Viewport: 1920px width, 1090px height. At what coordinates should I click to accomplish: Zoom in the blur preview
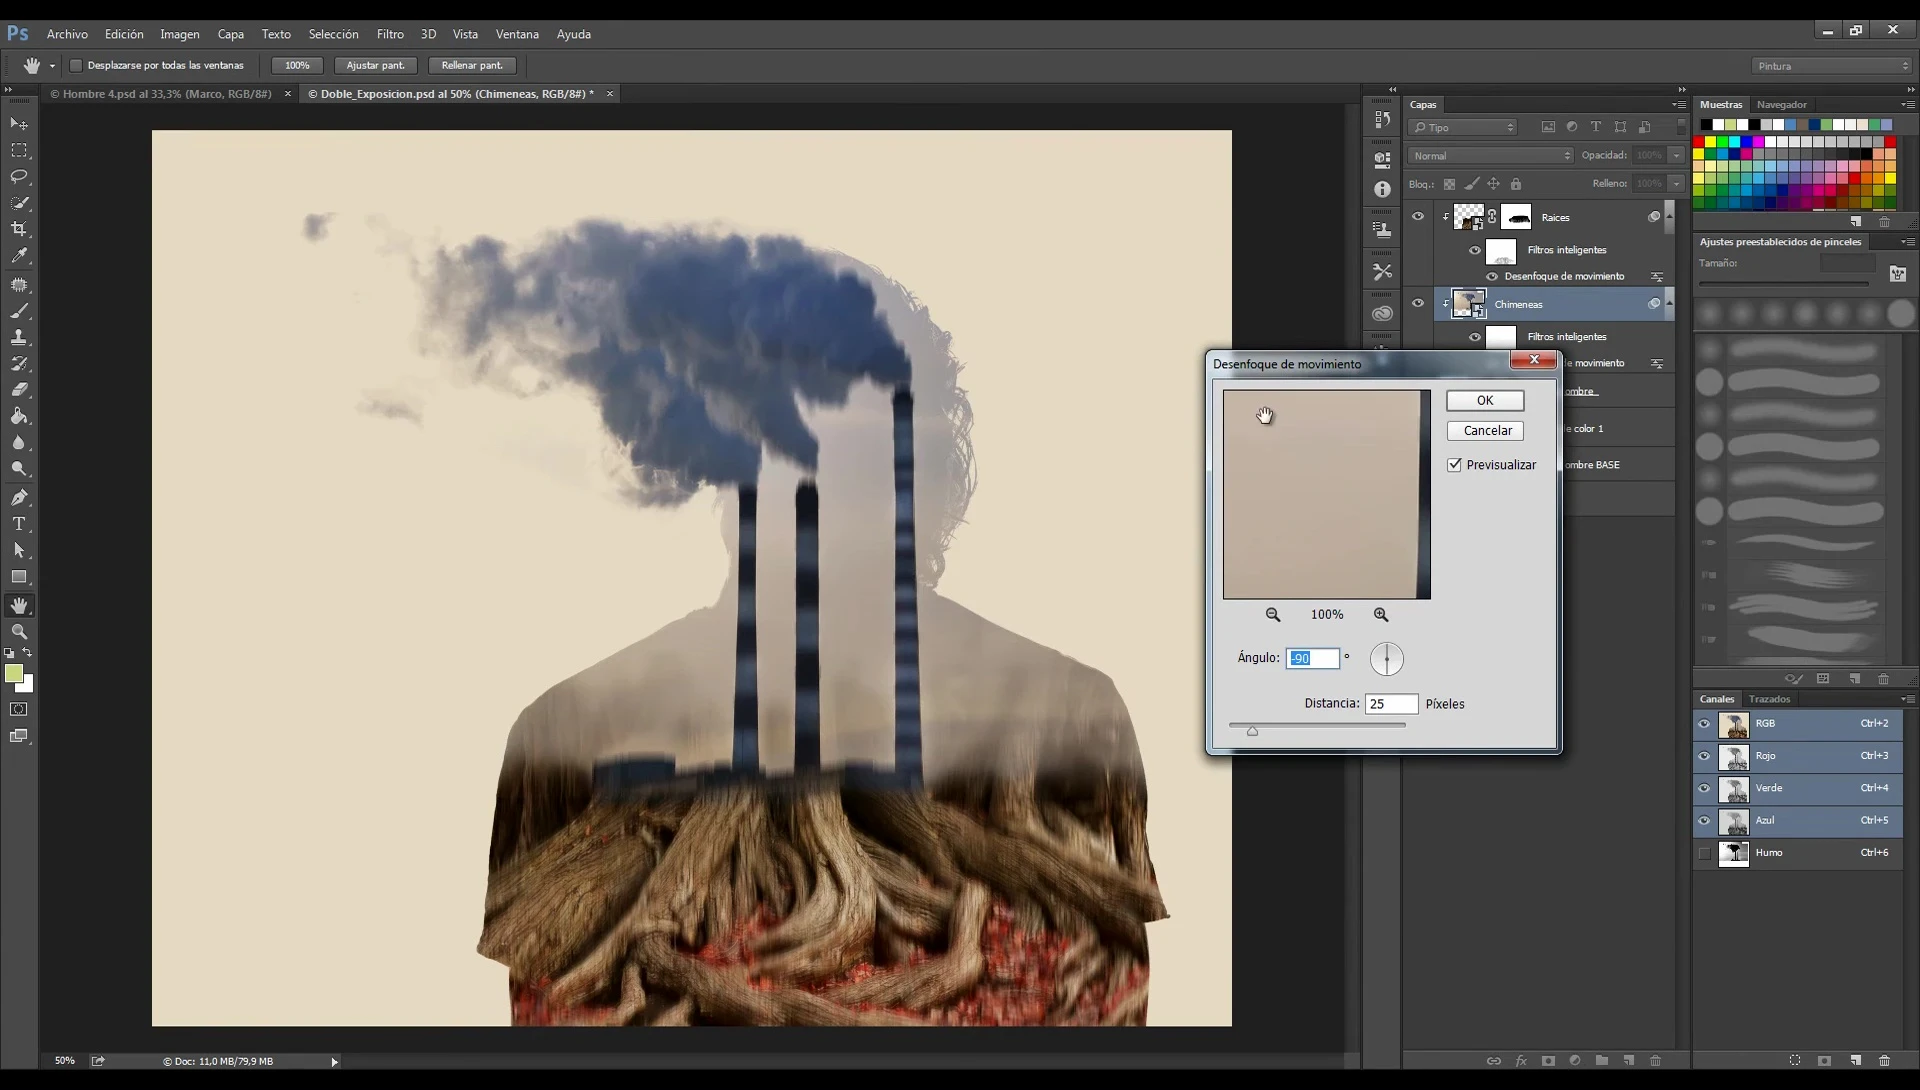point(1381,615)
